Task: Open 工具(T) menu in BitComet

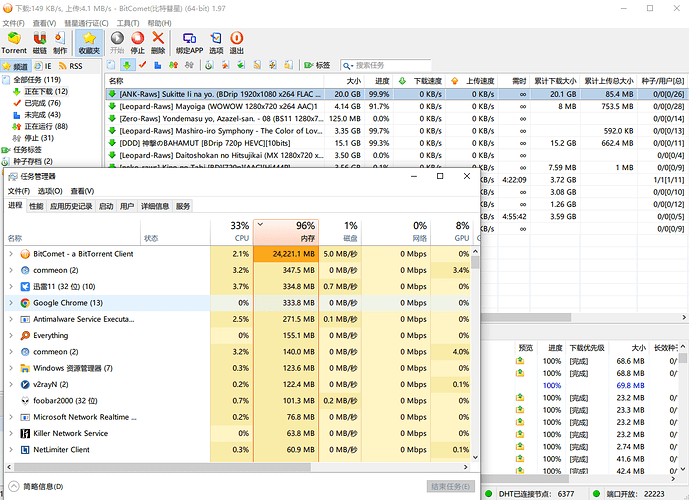Action: point(128,23)
